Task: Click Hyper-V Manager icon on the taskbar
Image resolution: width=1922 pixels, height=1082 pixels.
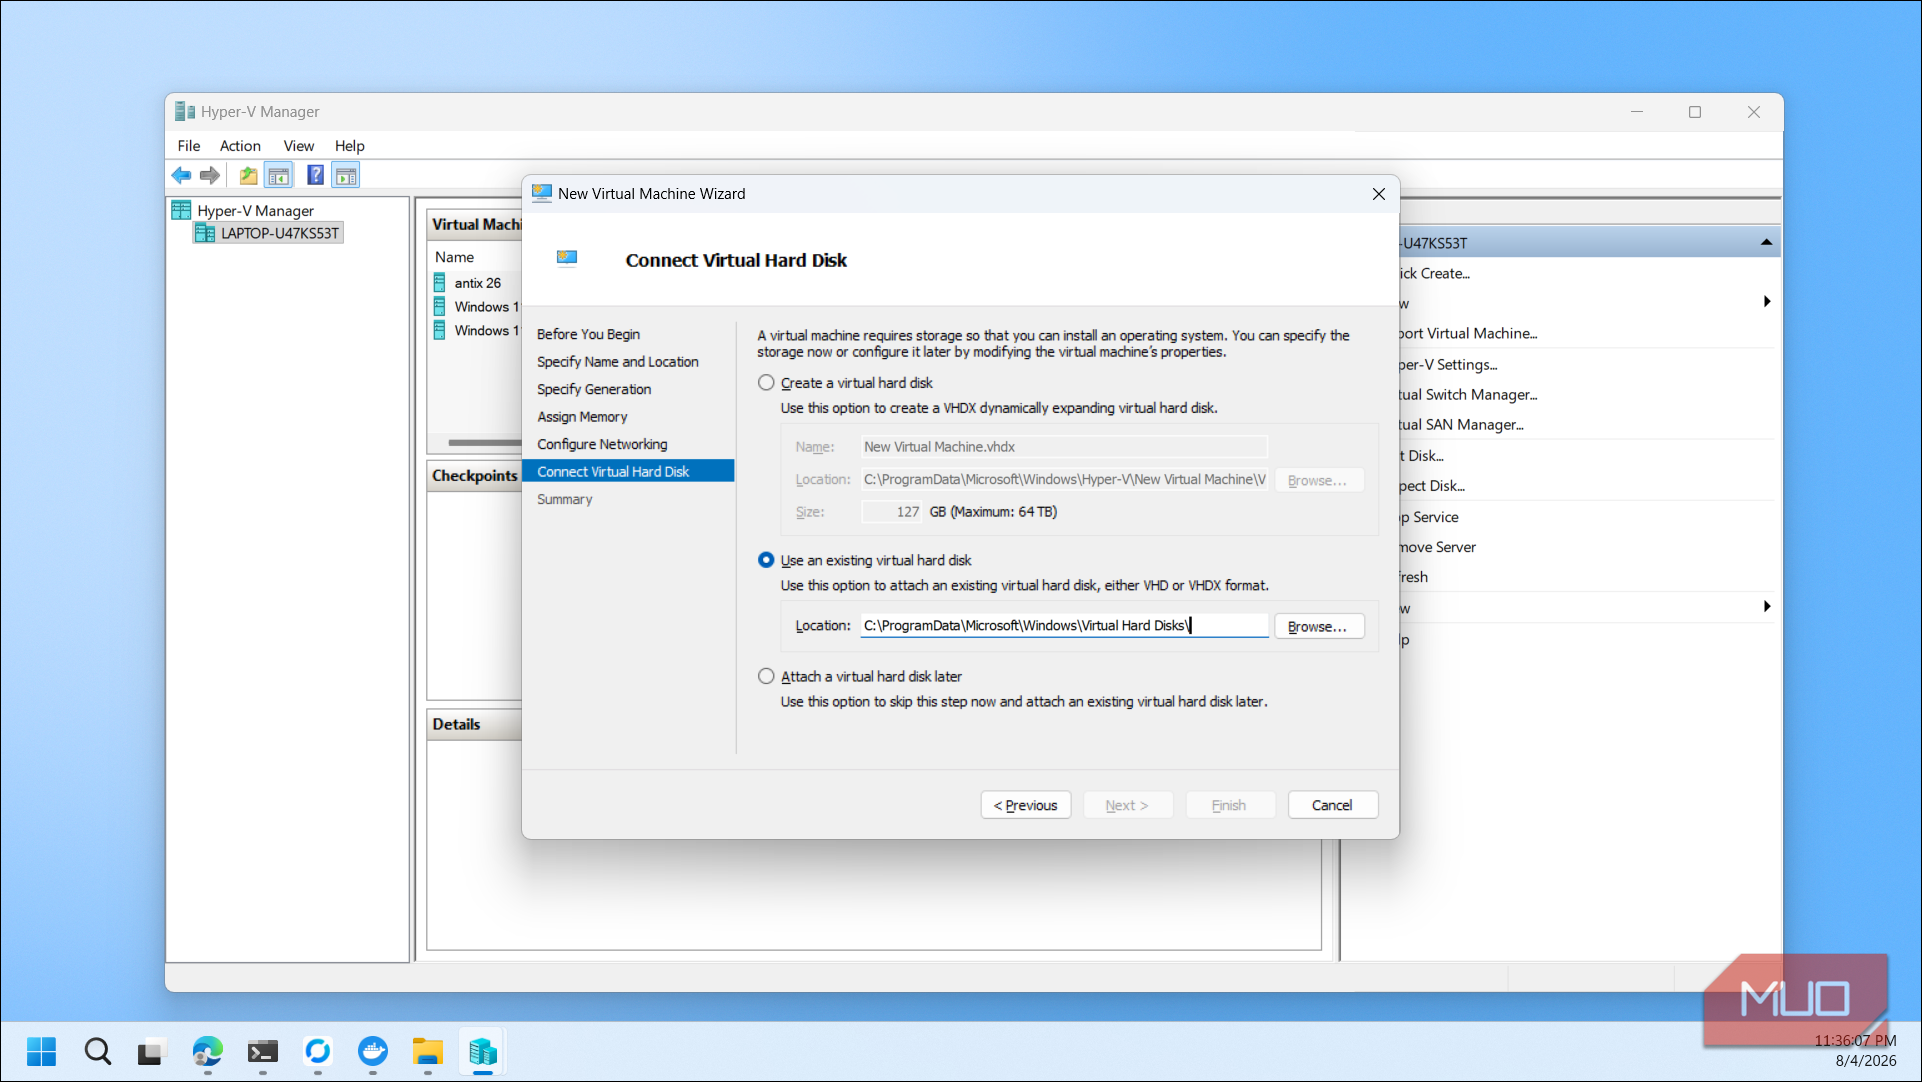Action: pos(483,1051)
